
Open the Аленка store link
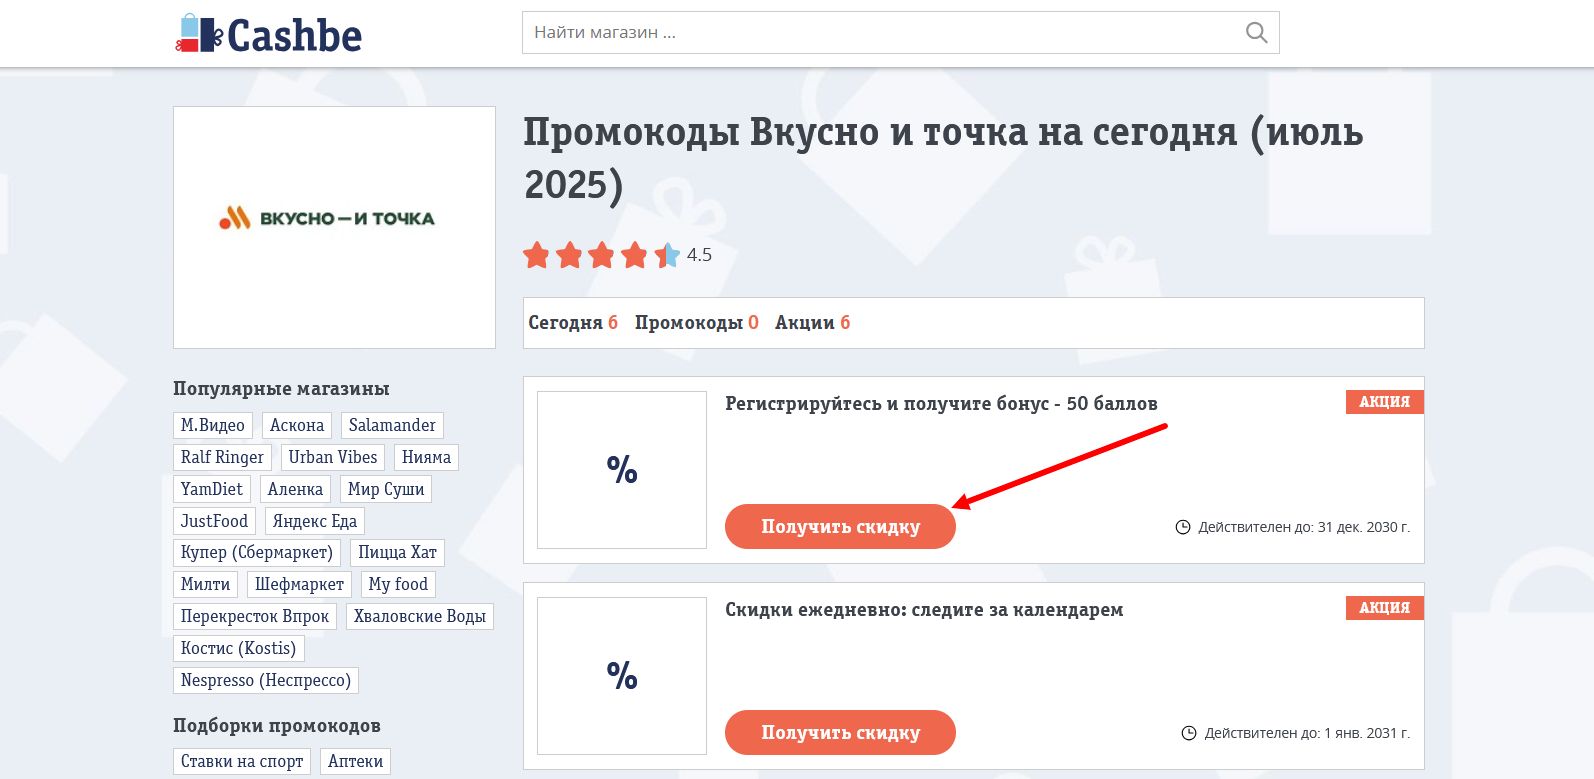295,489
